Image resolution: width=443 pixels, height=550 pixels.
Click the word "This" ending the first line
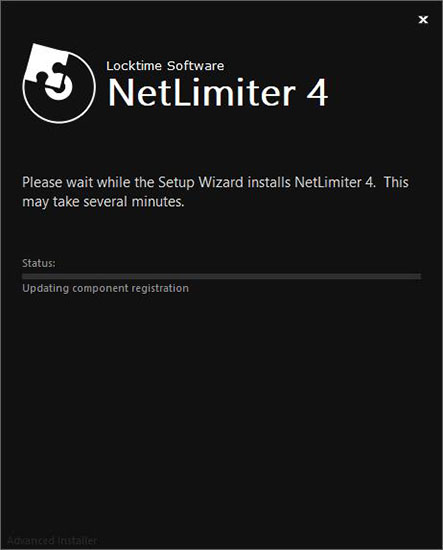click(x=396, y=182)
